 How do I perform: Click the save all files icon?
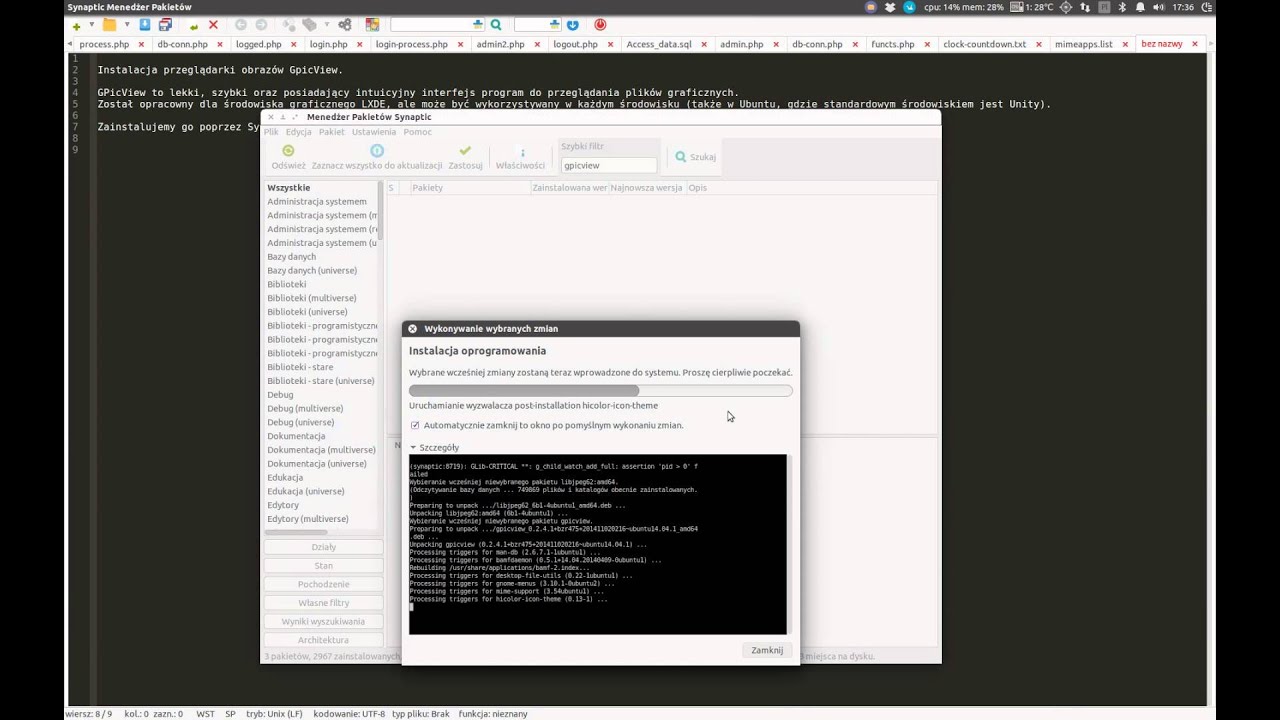(165, 24)
